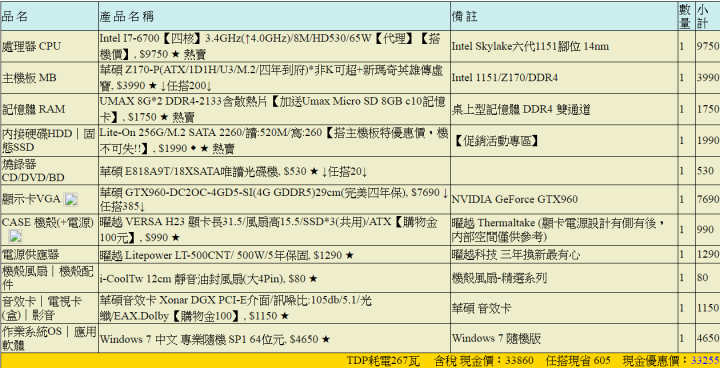The height and width of the screenshot is (368, 720).
Task: Click the broken image icon under CASE 機殼(+電源)
Action: pos(16,236)
